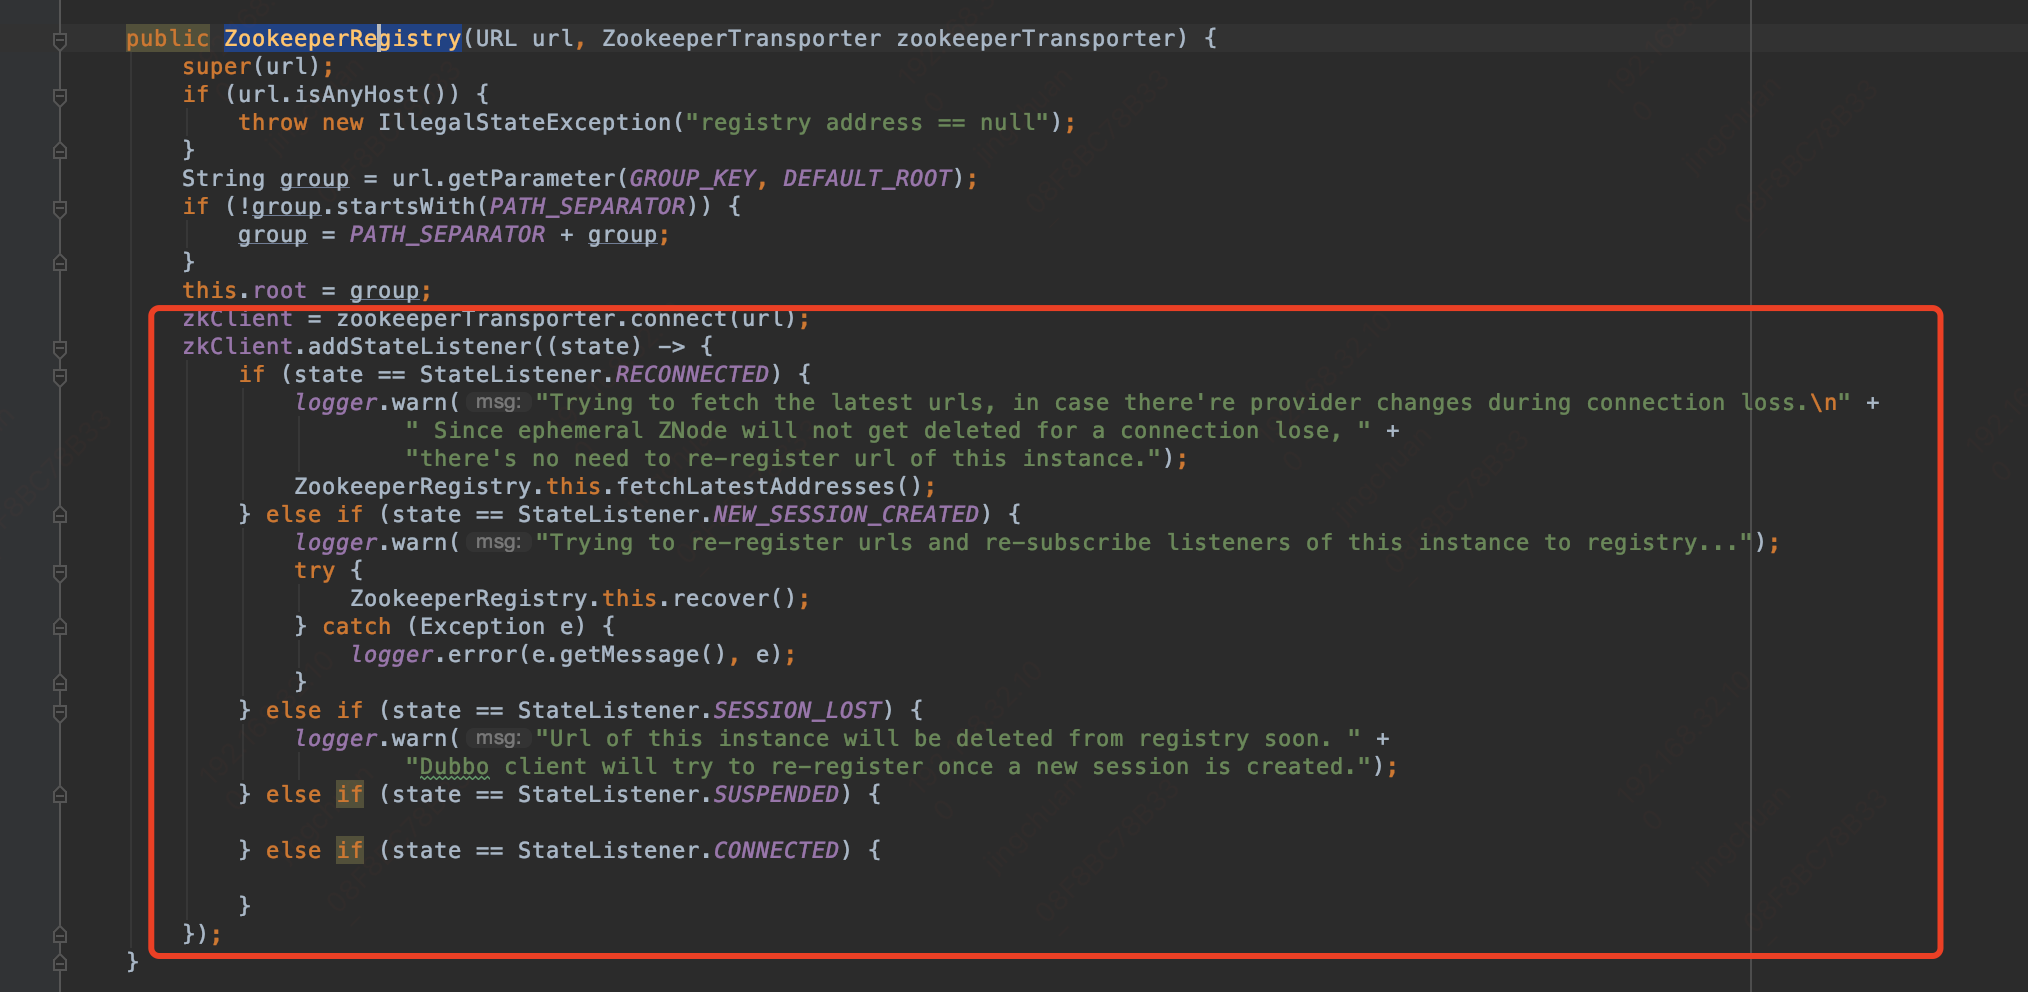Click 'super' in the super(url) call
2028x992 pixels.
[x=217, y=66]
